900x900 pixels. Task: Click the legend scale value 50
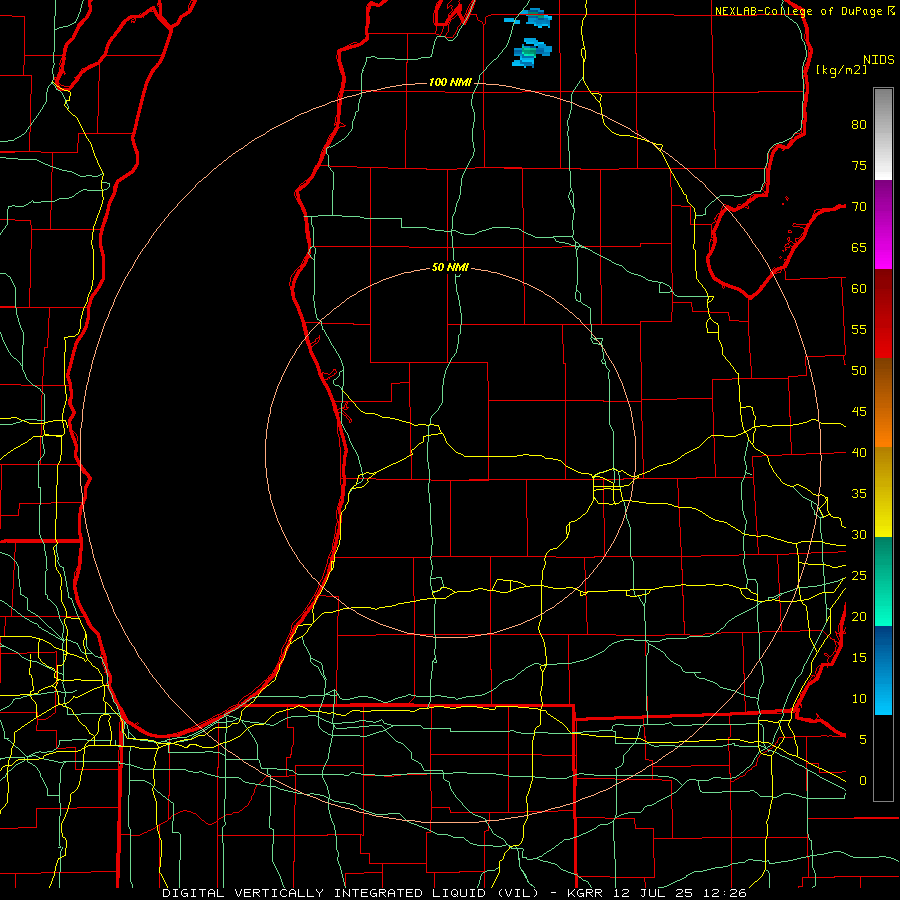(x=859, y=370)
